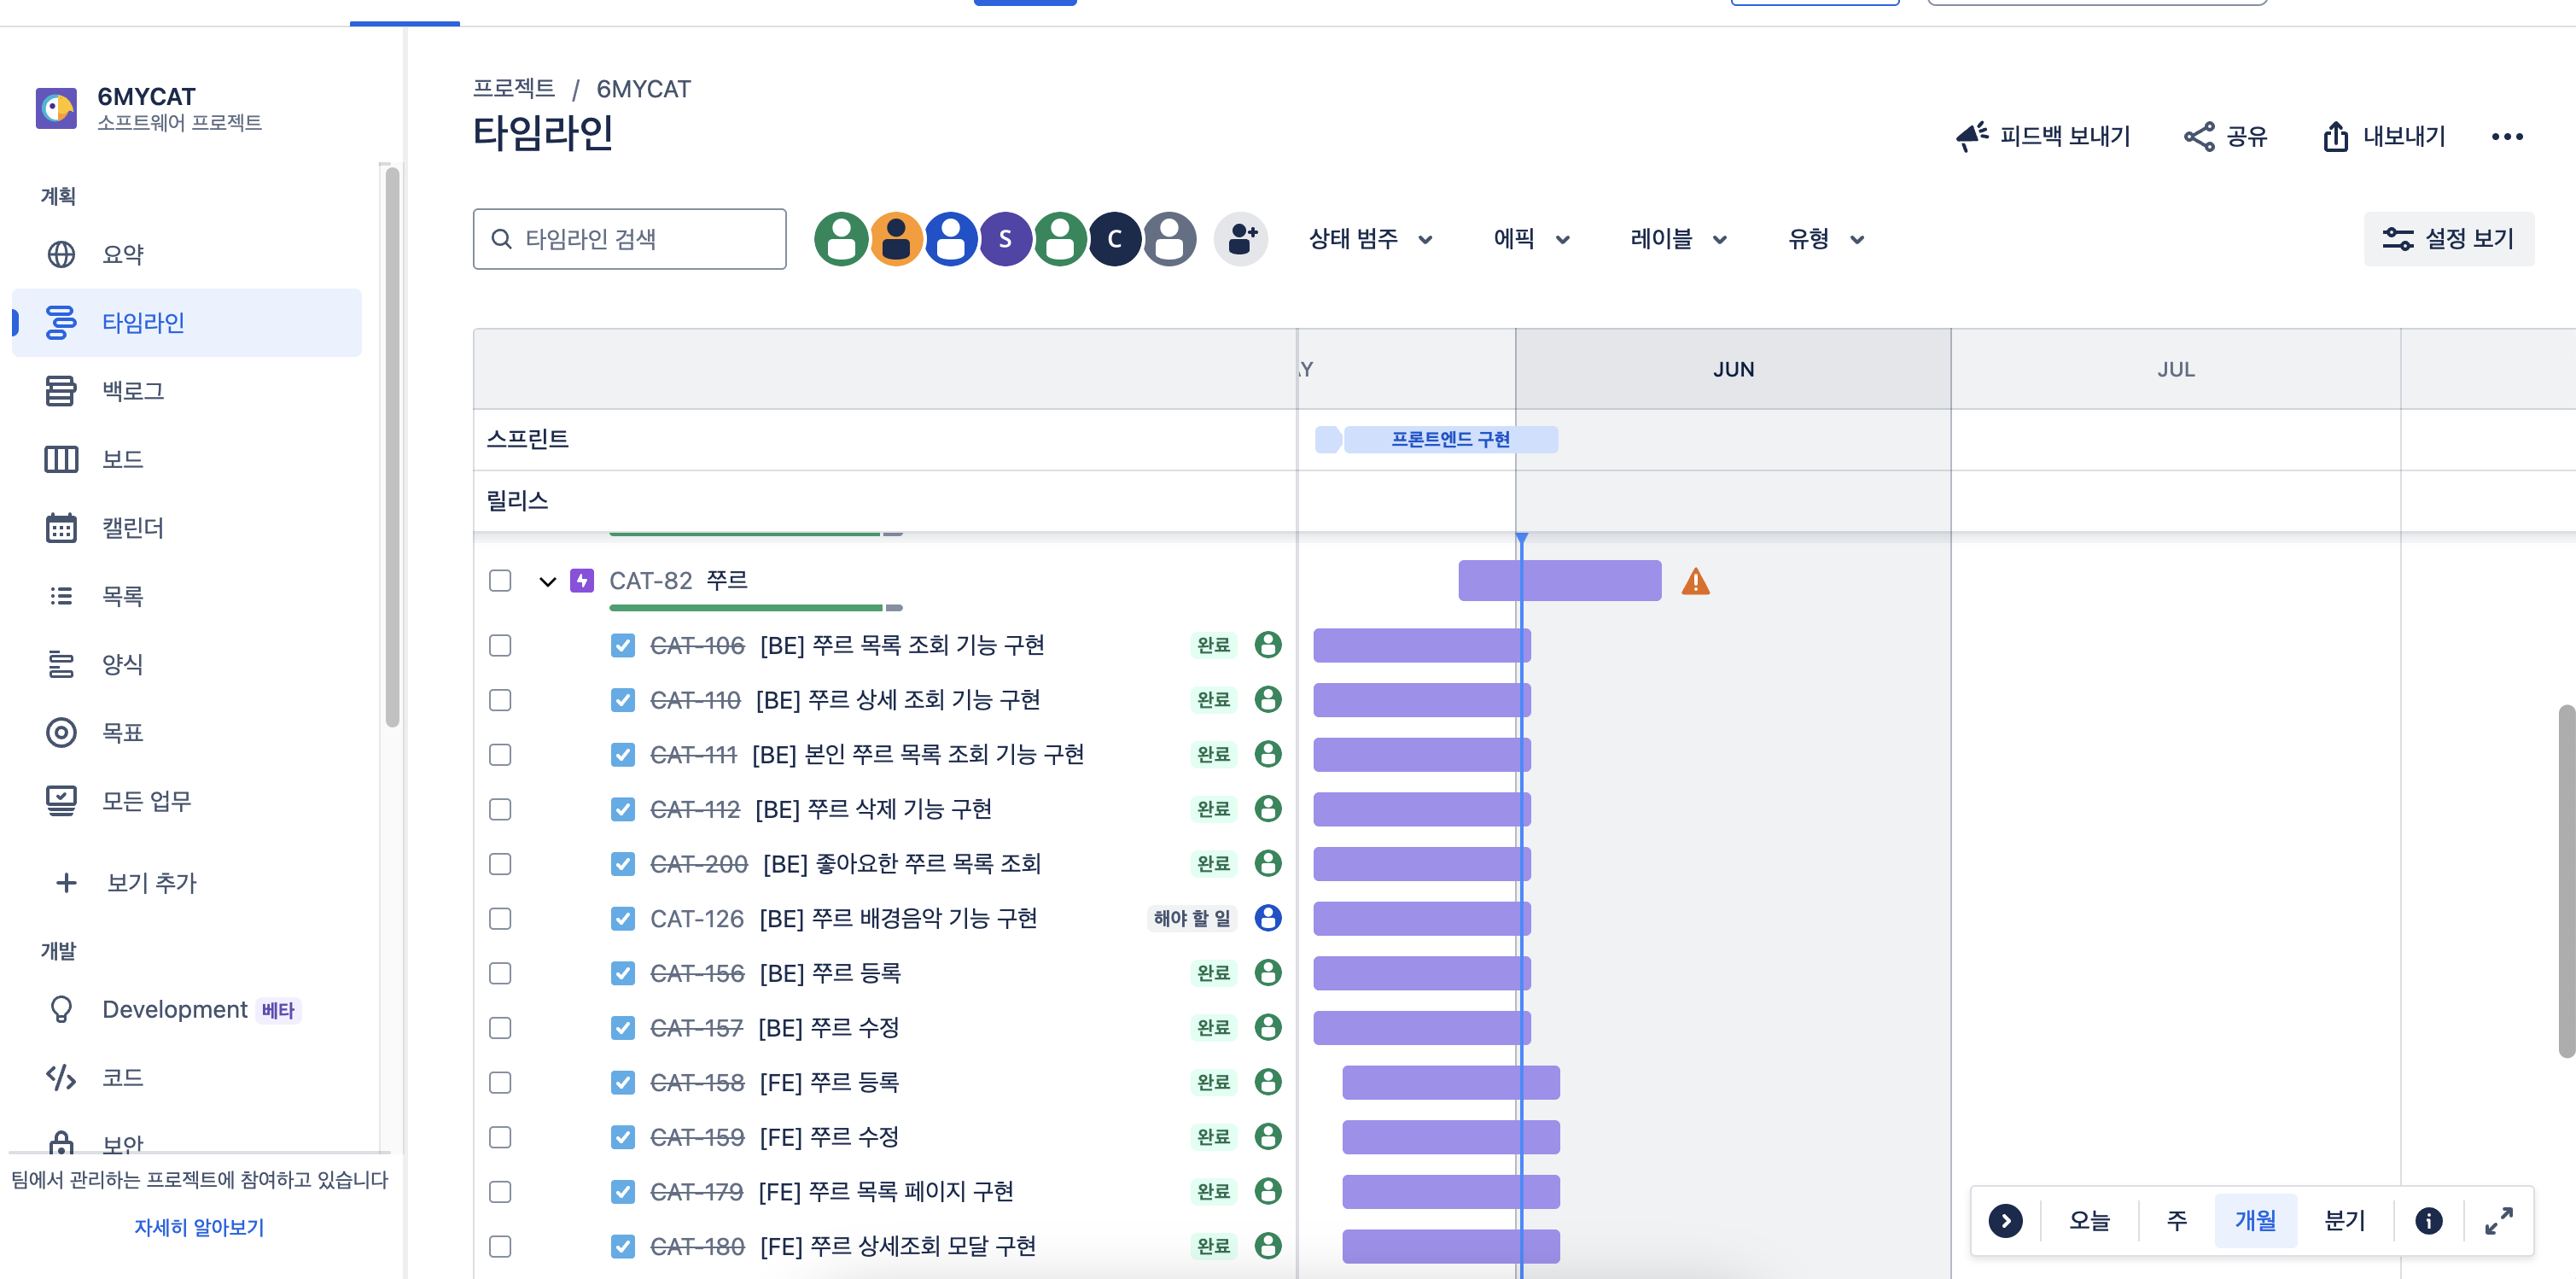Open the three-dots more actions menu

coord(2506,137)
